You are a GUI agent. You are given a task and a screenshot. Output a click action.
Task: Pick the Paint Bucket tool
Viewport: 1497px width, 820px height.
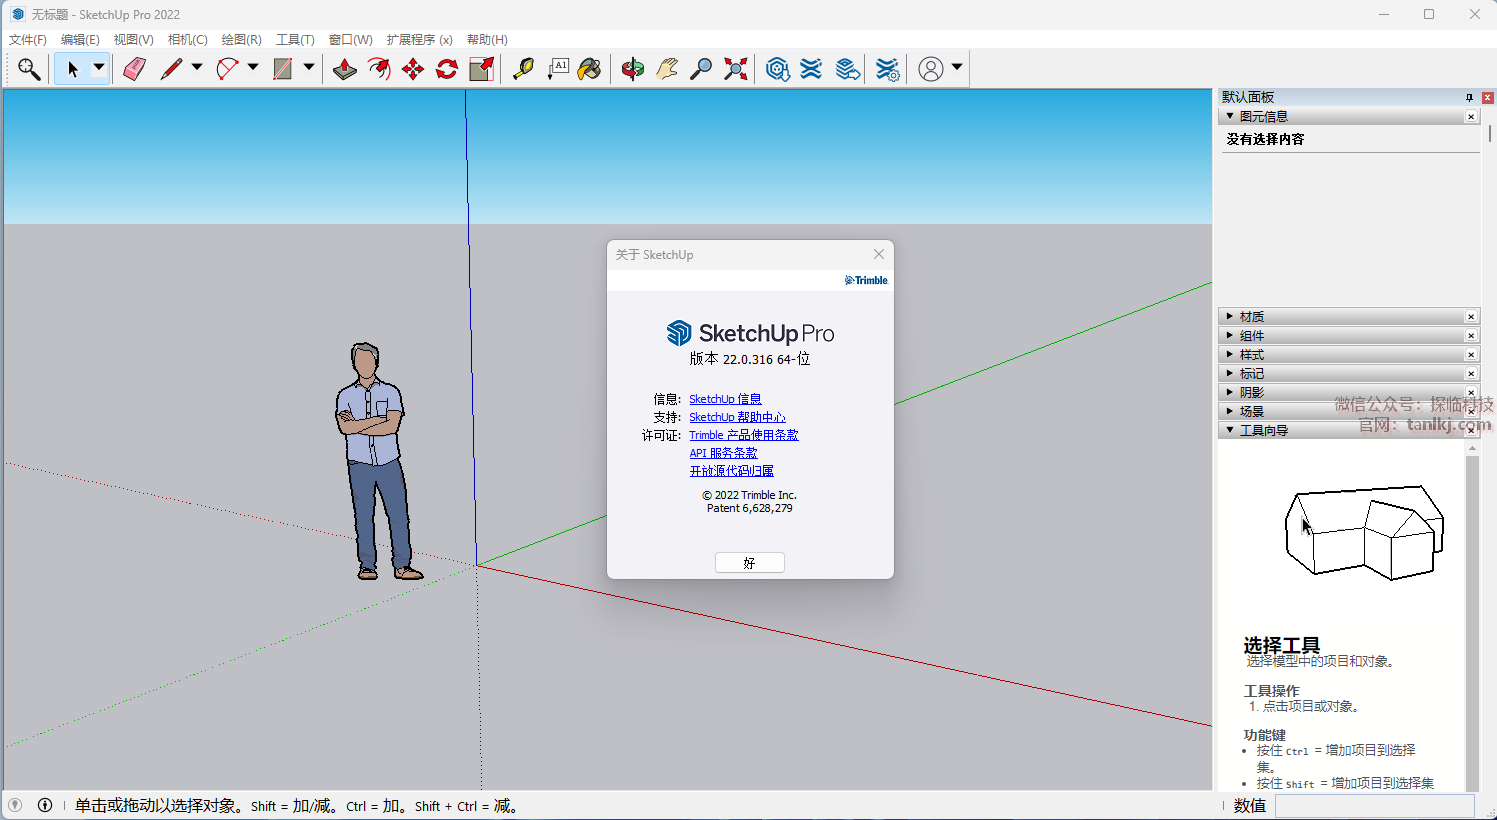(x=590, y=69)
